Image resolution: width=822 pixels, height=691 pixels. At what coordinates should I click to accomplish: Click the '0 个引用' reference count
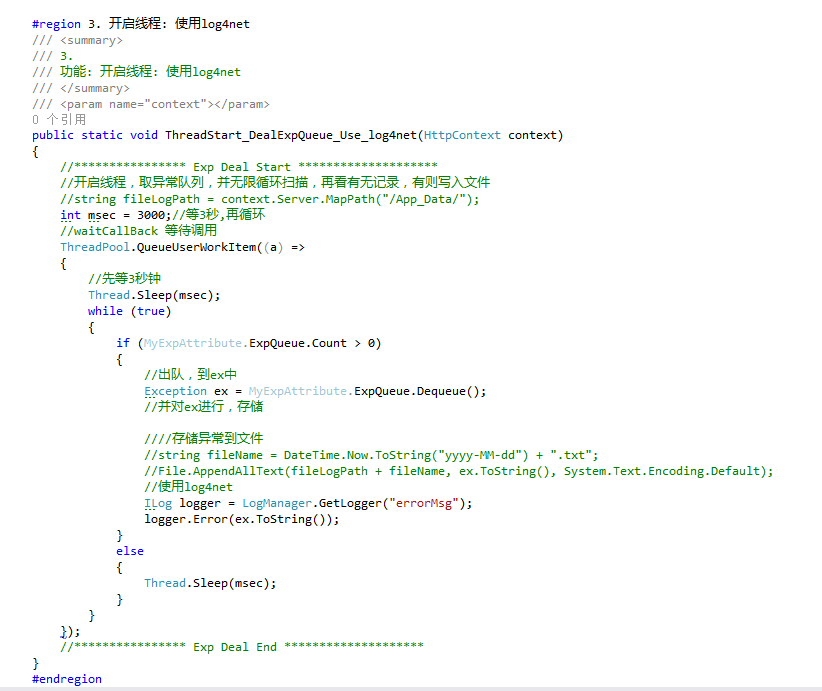pos(59,120)
